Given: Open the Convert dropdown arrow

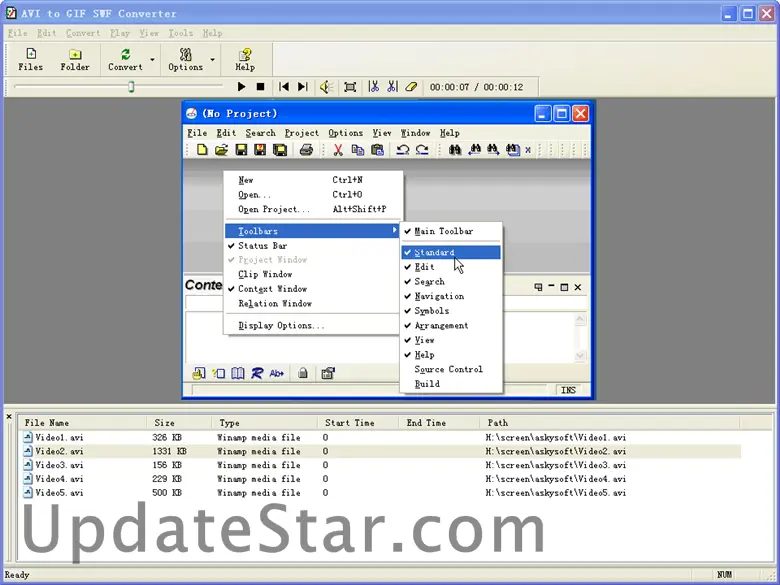Looking at the screenshot, I should coord(152,59).
